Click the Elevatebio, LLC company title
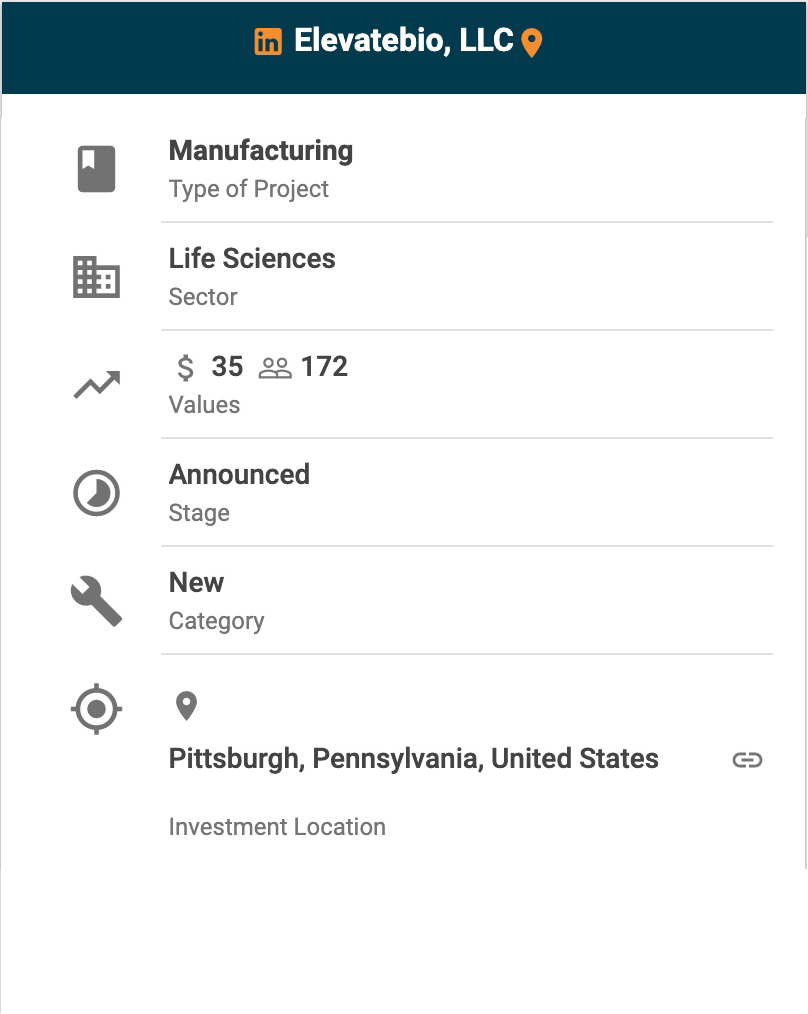This screenshot has height=1014, width=808. tap(403, 41)
